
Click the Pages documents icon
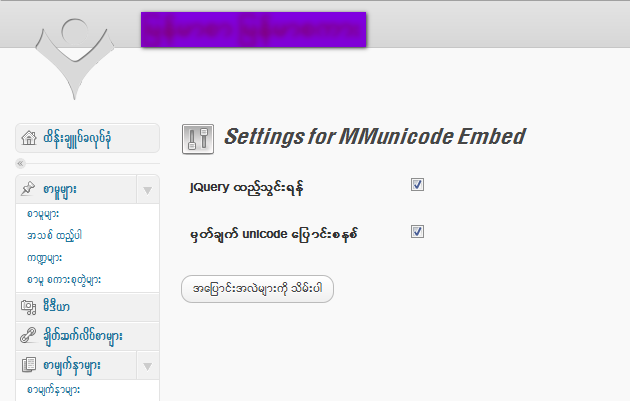29,365
